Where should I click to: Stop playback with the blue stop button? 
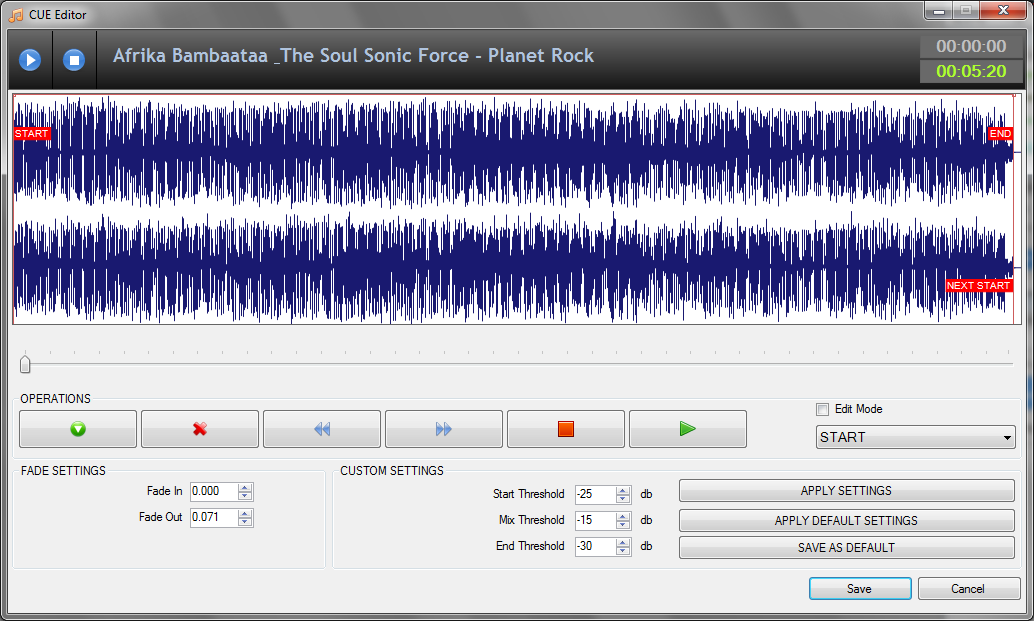(74, 60)
